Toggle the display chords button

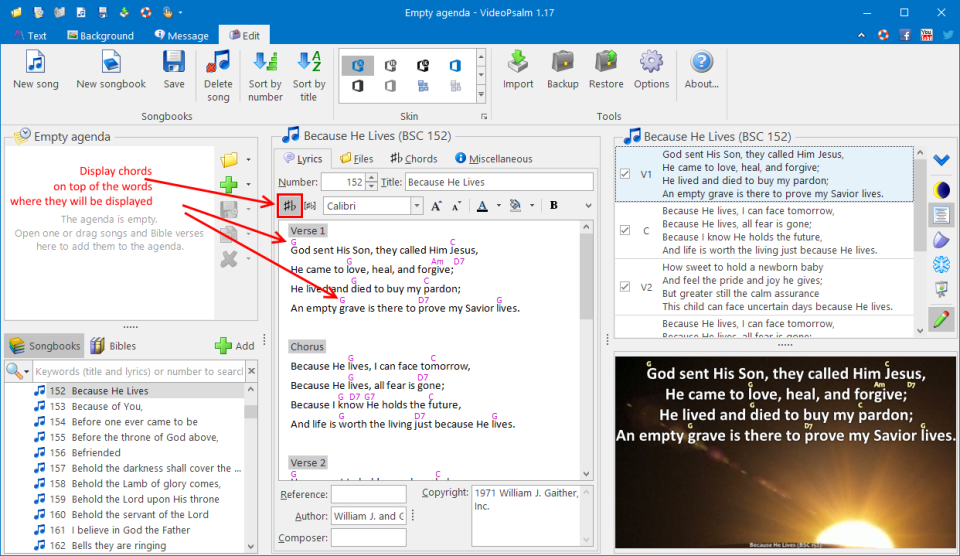point(290,206)
